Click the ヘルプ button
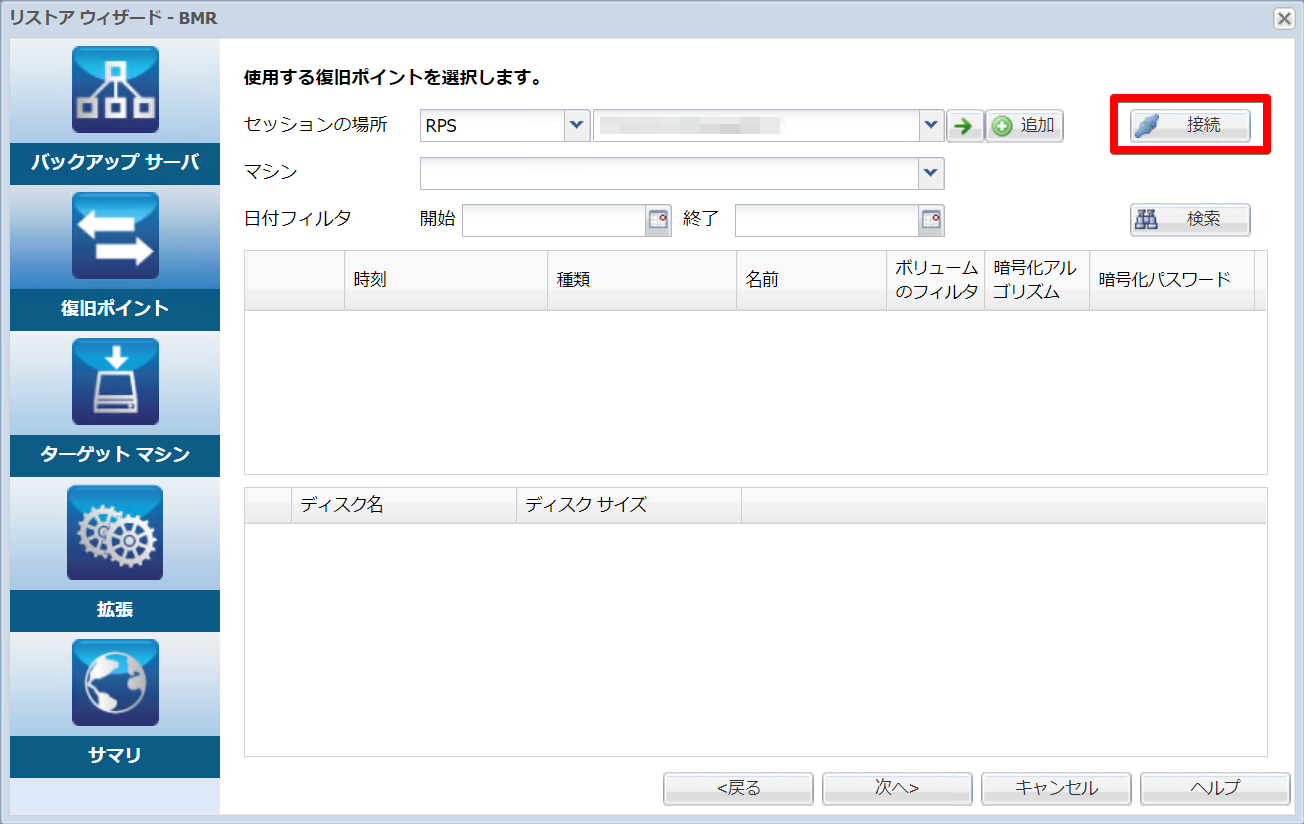Image resolution: width=1304 pixels, height=824 pixels. 1215,788
